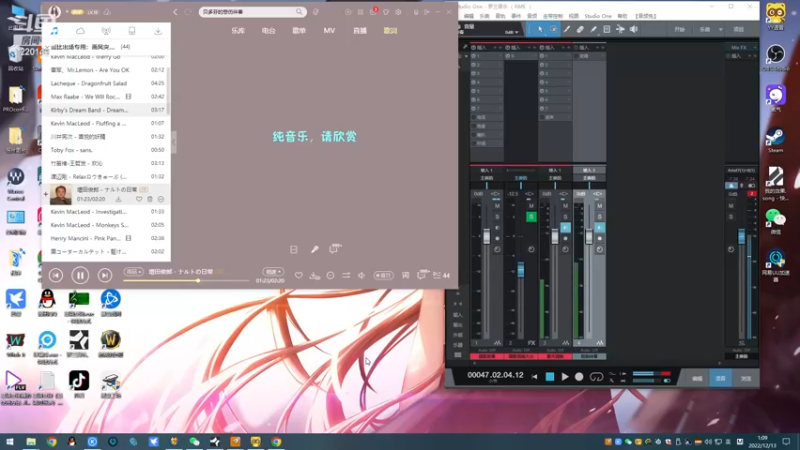Start Studio One transport playback
Image resolution: width=800 pixels, height=450 pixels.
[x=565, y=377]
